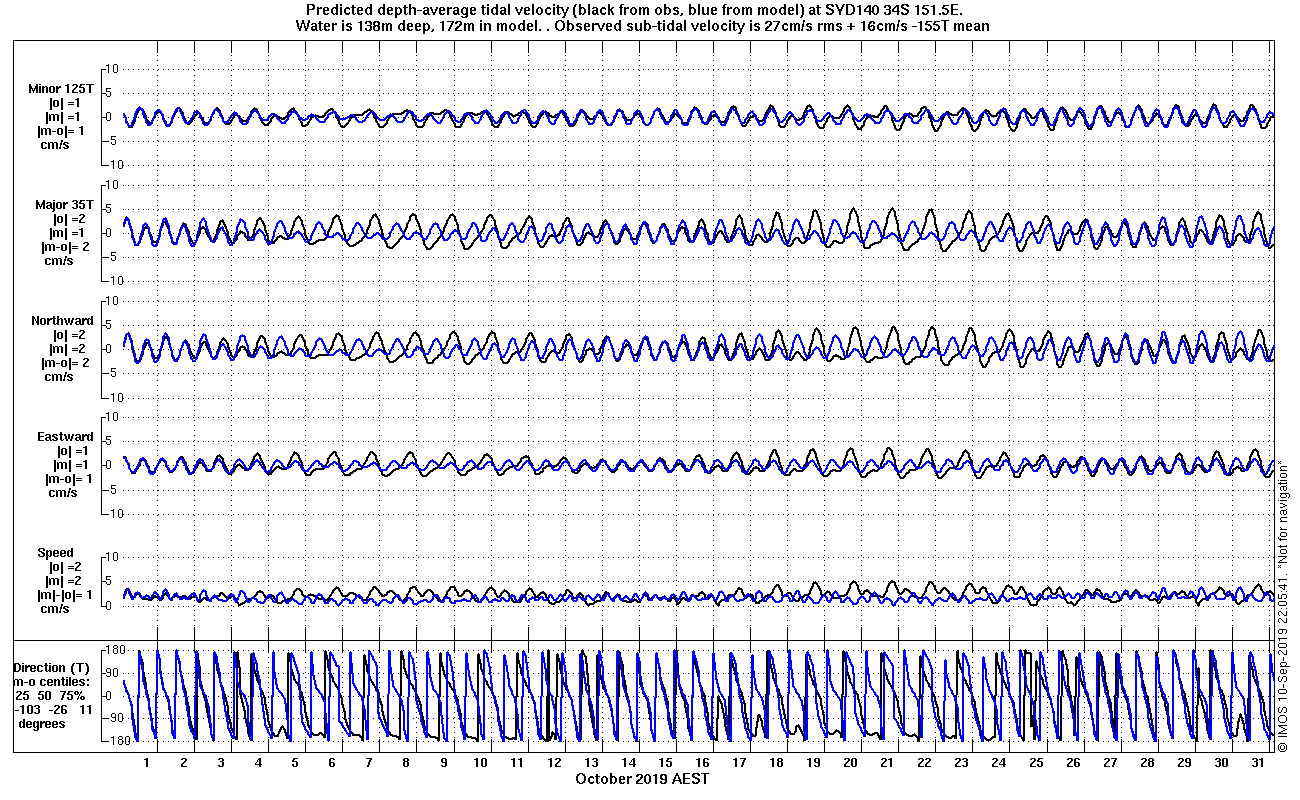The image size is (1300, 800).
Task: Click the 'Eastward' panel label
Action: (x=65, y=437)
